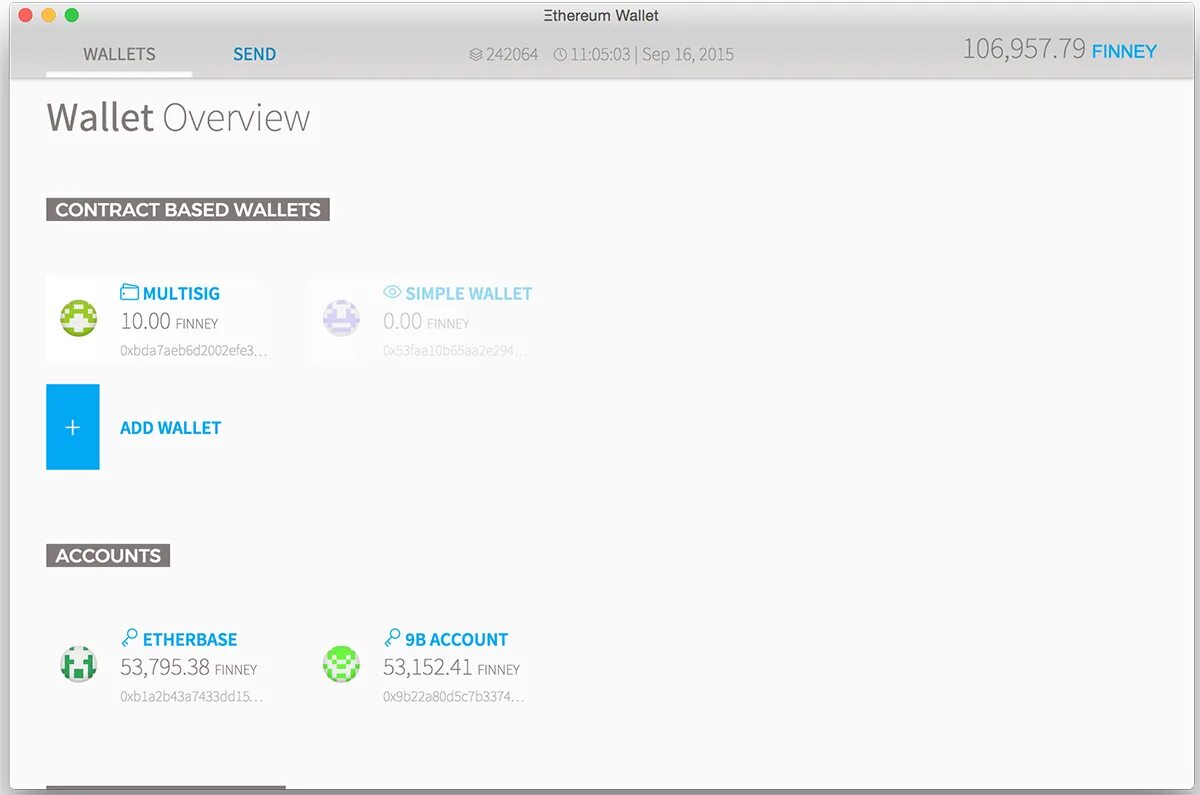Click the 53,795.38 FINNEY balance

[x=188, y=667]
